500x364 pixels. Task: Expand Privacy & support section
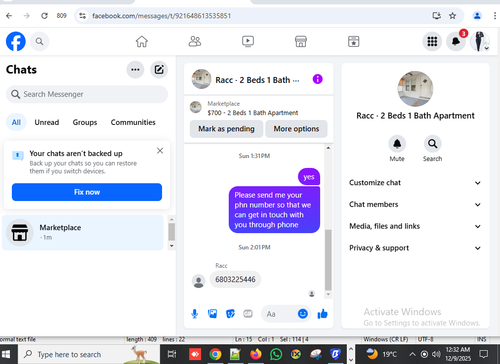click(x=415, y=248)
